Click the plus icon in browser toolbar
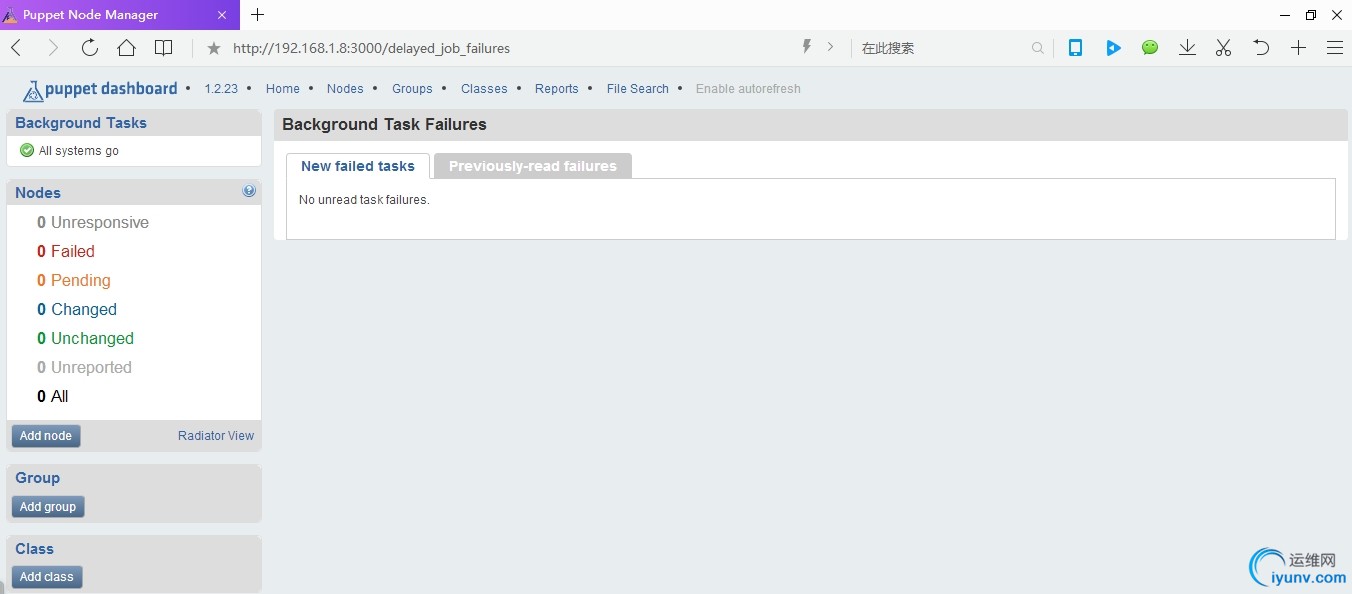Screen dimensions: 1352x594 (1298, 48)
